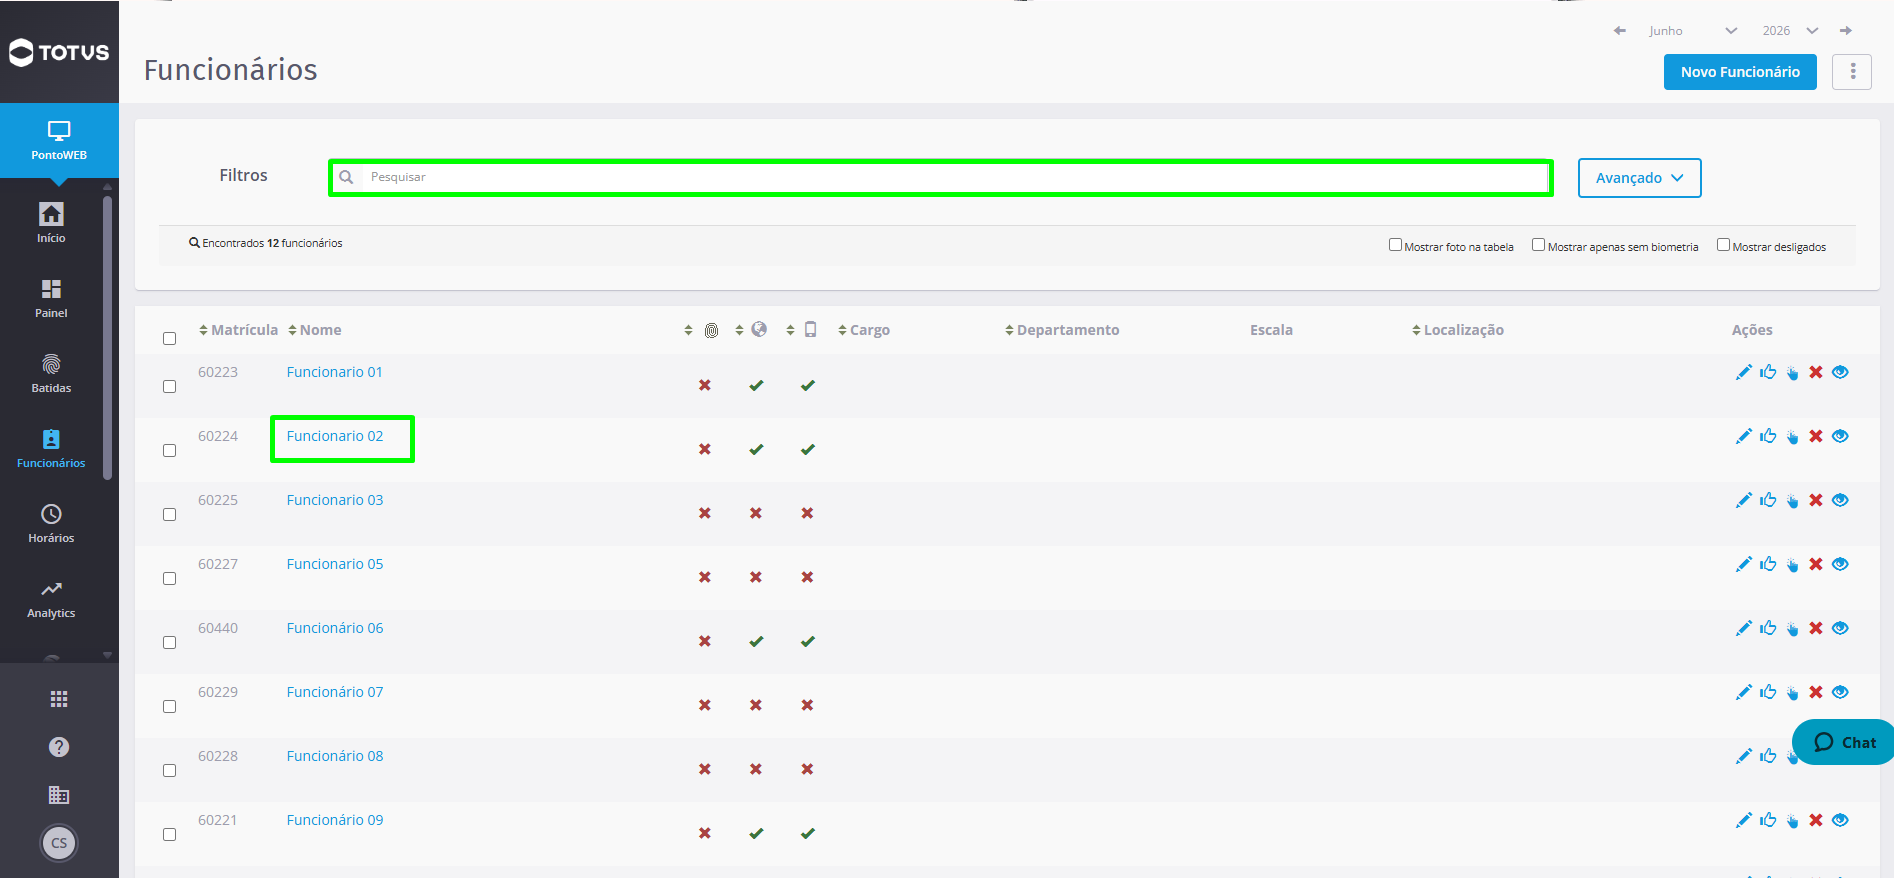
Task: Click thumbs-up icon for Funcionario 05
Action: click(x=1768, y=564)
